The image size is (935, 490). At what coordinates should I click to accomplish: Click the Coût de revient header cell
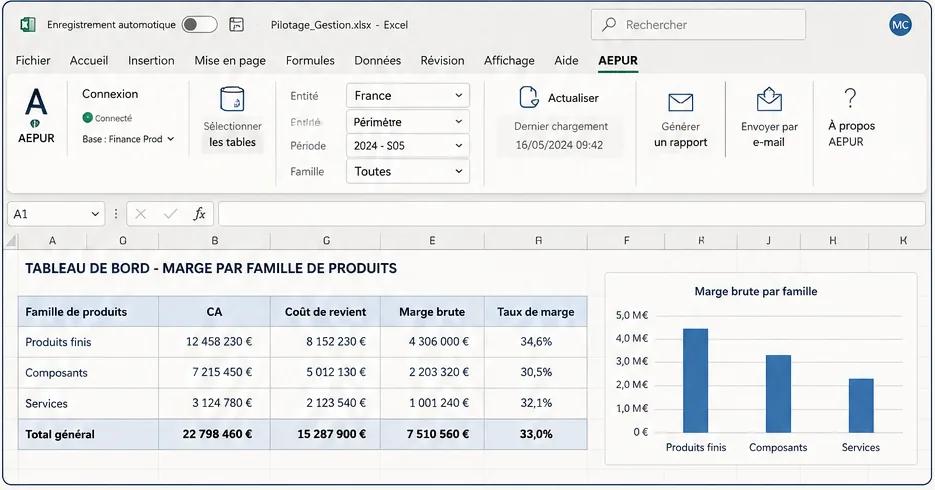tap(326, 312)
